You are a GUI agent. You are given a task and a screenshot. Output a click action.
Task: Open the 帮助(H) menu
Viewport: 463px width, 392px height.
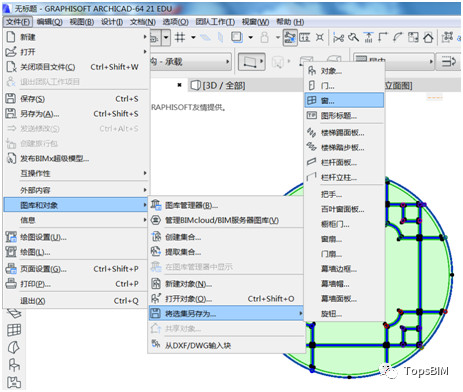coord(290,22)
